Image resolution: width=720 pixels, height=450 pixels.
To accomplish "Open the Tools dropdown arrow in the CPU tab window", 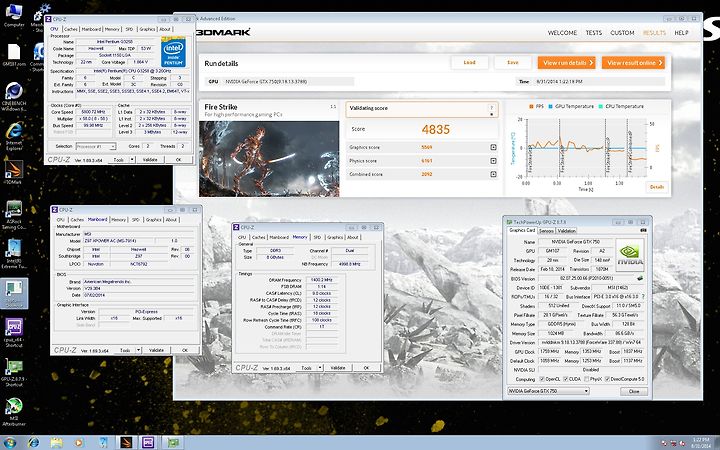I will pyautogui.click(x=132, y=160).
